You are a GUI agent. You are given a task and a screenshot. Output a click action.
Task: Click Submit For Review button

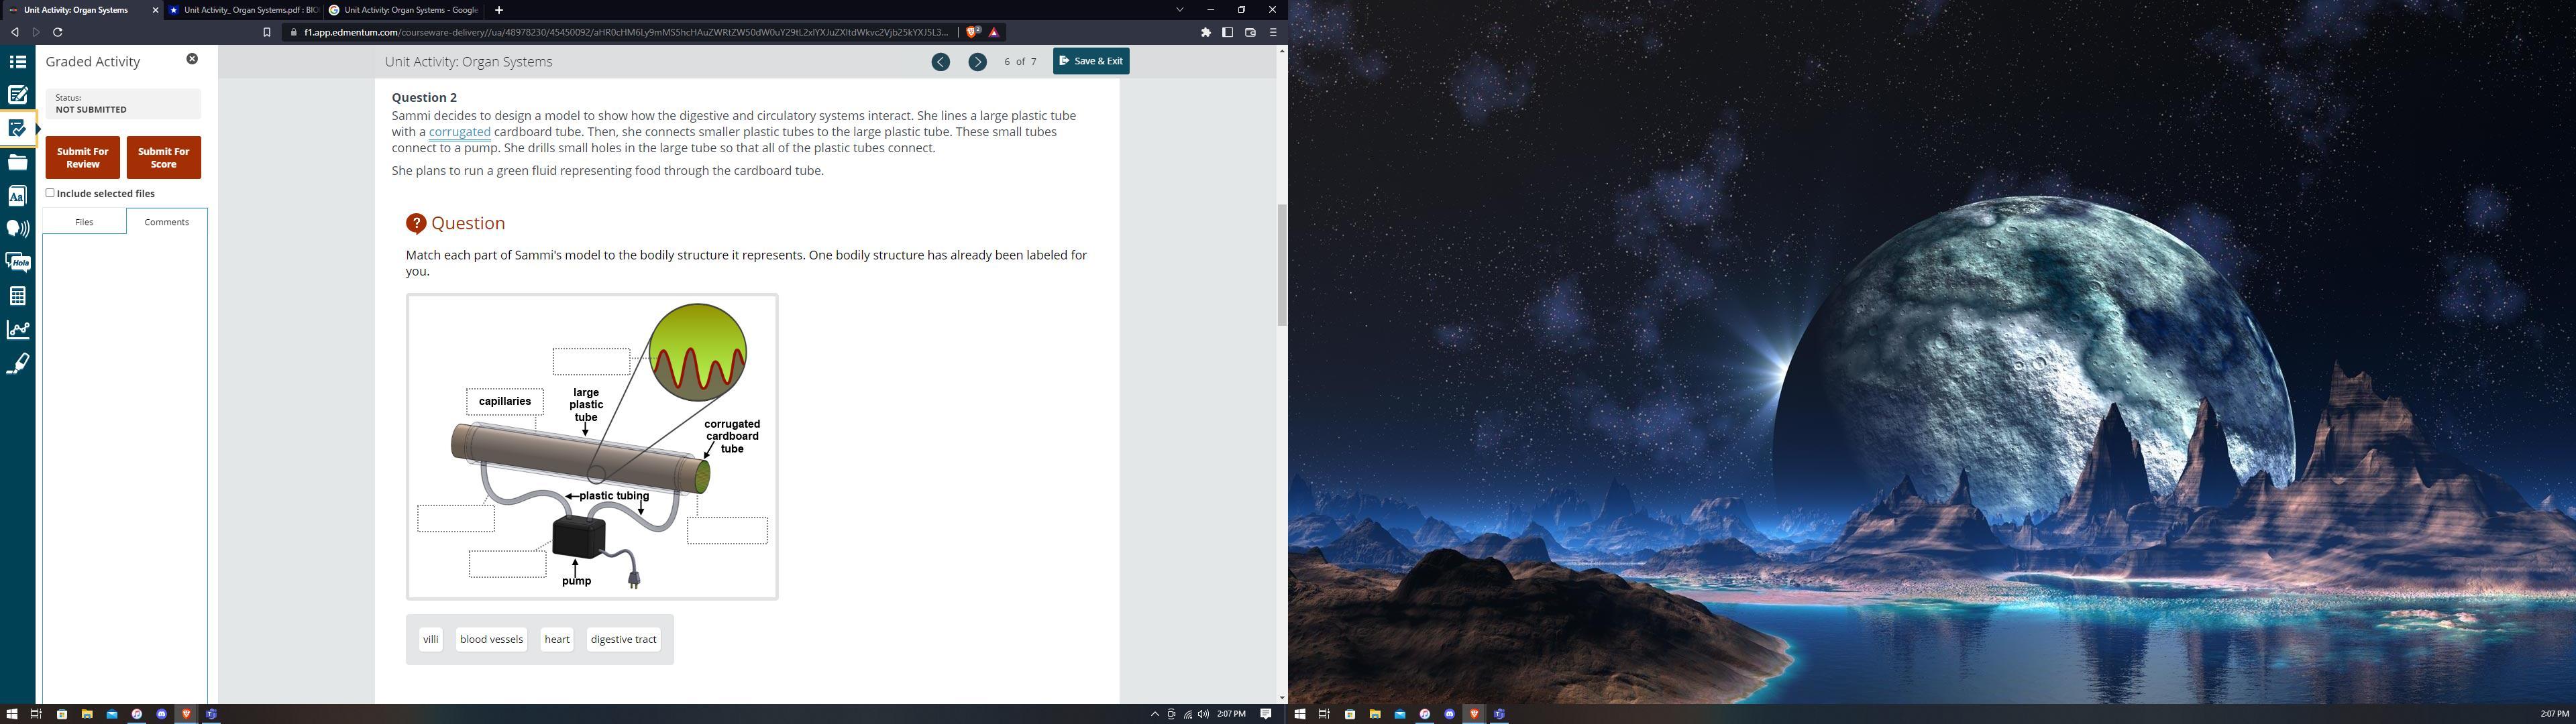[82, 158]
